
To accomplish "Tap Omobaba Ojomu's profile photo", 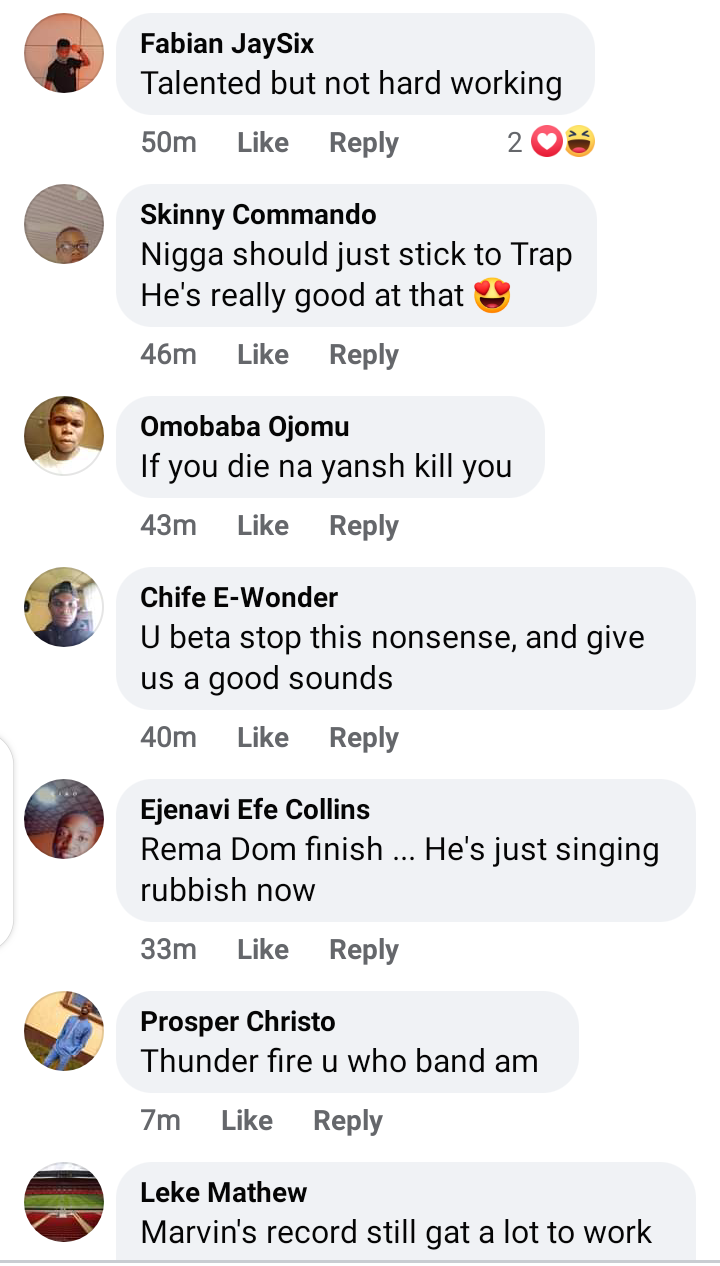I will tap(64, 436).
